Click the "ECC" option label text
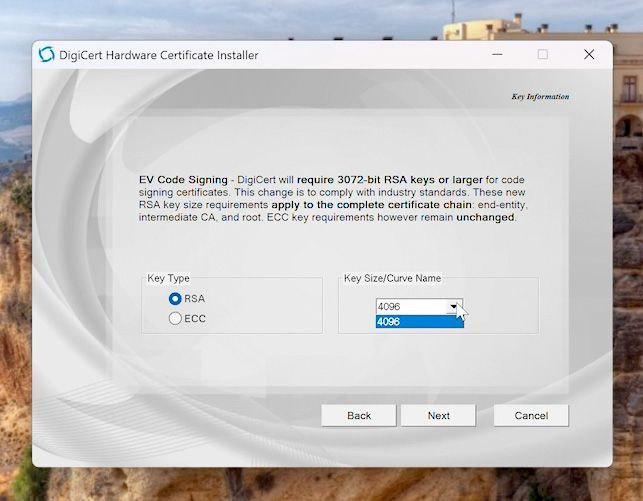Image resolution: width=643 pixels, height=501 pixels. 195,318
